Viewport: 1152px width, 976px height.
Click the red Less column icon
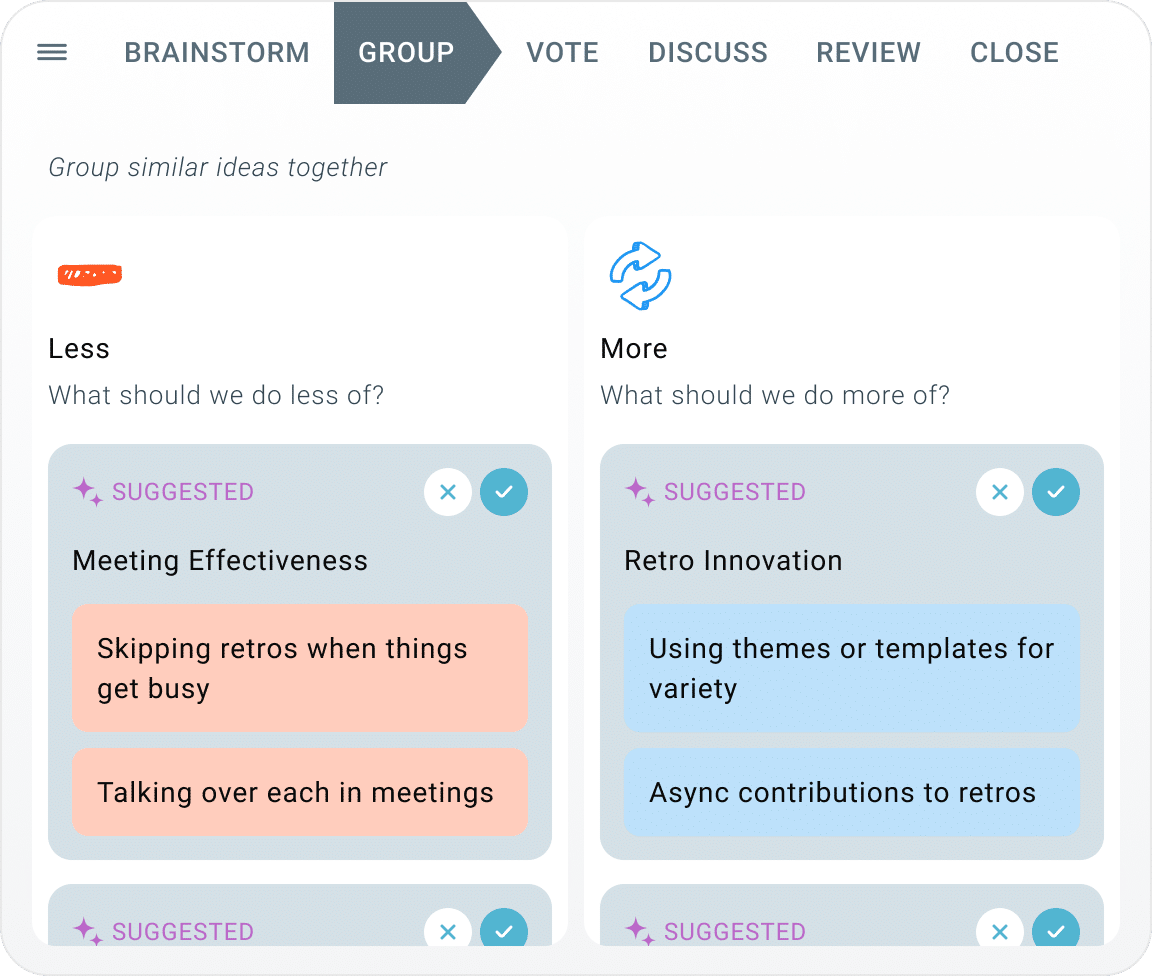pyautogui.click(x=90, y=275)
